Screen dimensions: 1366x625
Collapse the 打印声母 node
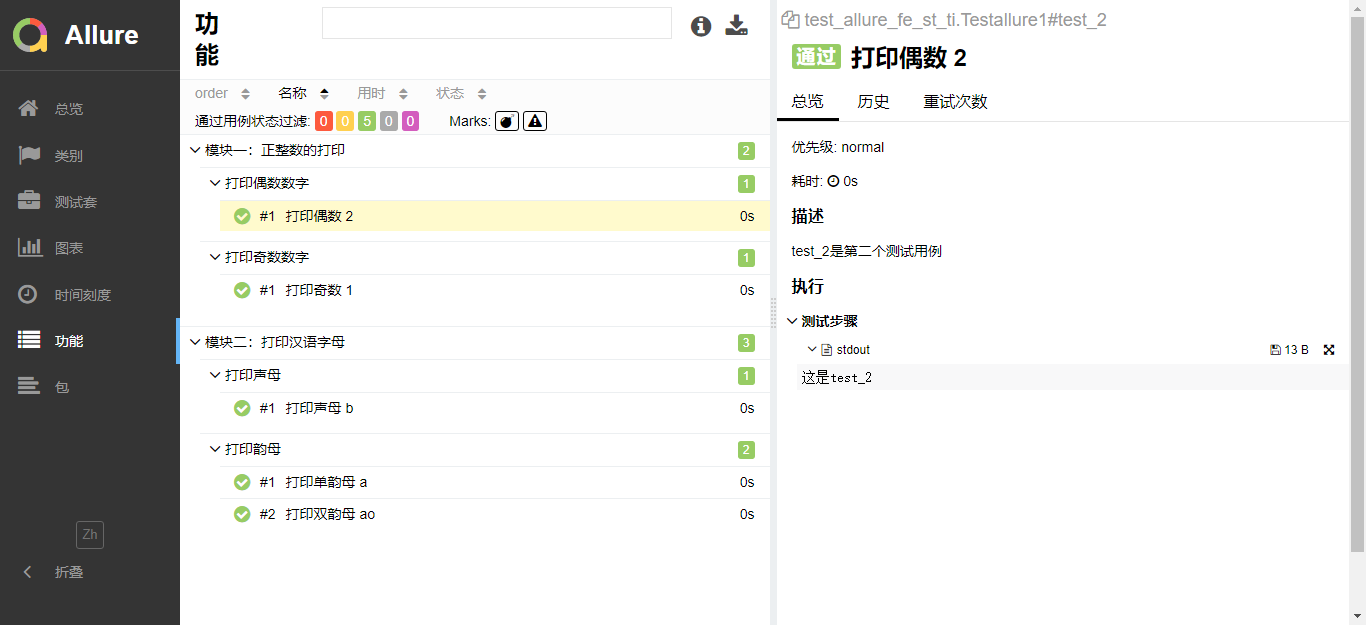coord(214,375)
